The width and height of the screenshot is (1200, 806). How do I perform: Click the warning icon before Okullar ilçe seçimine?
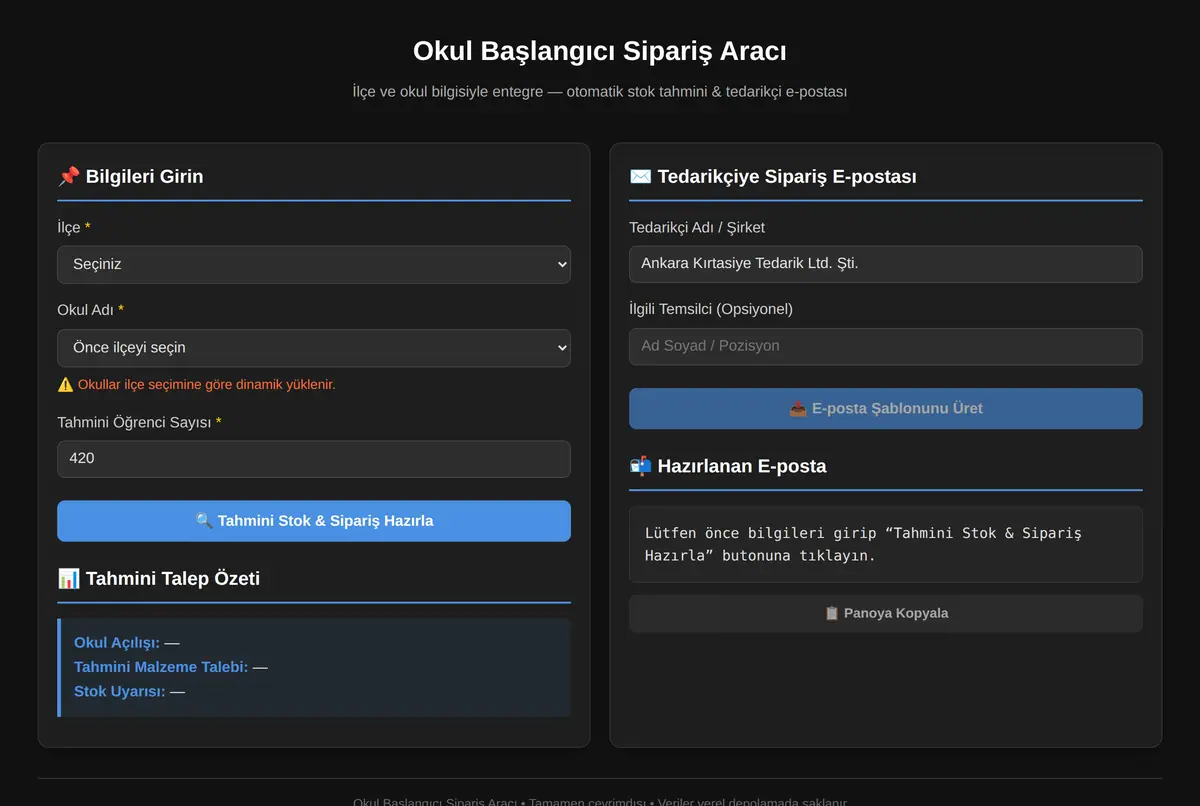[65, 384]
